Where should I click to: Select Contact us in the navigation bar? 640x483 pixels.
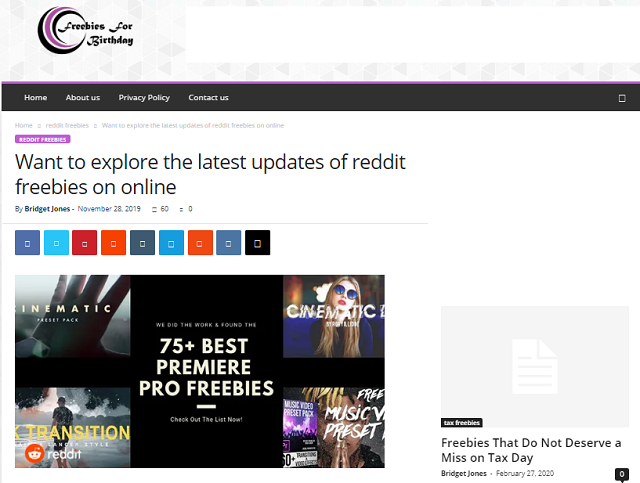coord(208,98)
